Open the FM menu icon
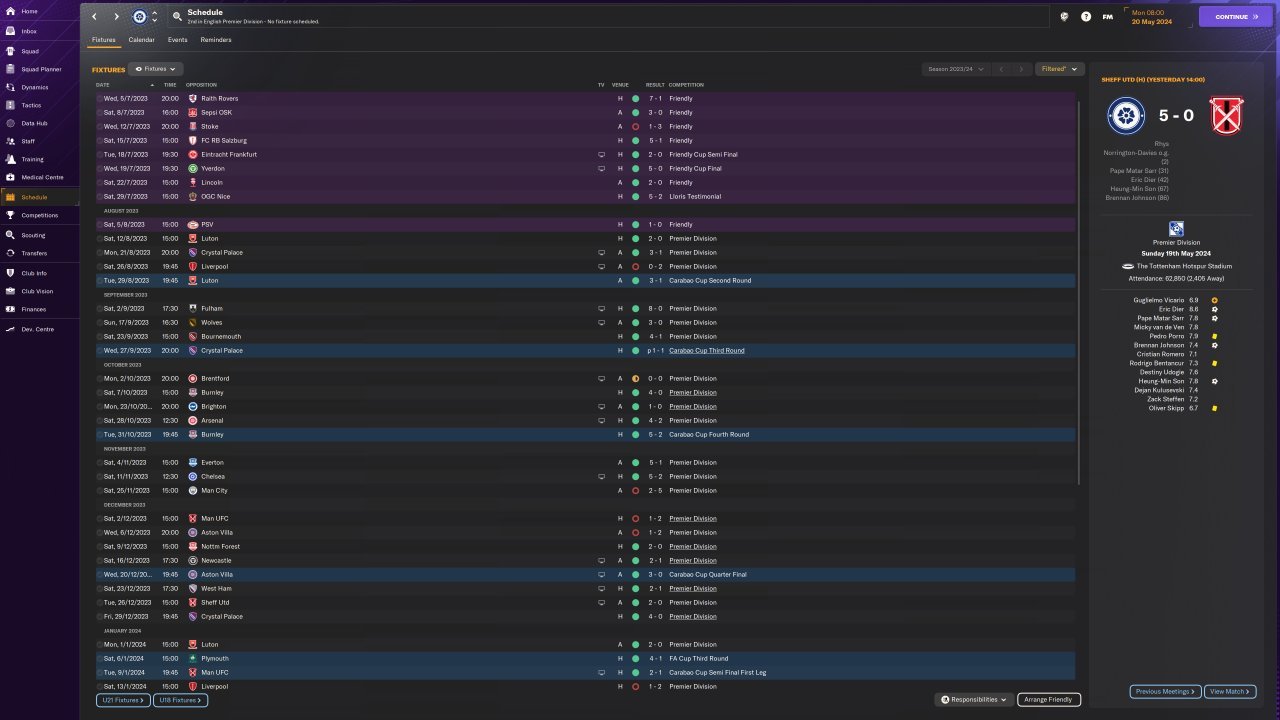 click(1107, 17)
